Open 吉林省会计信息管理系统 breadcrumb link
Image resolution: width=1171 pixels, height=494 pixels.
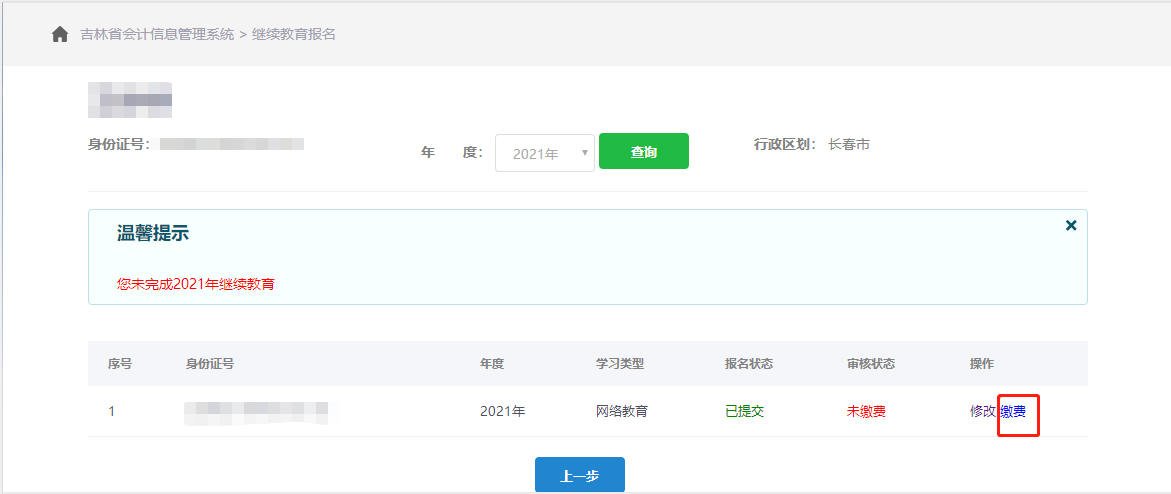coord(157,35)
